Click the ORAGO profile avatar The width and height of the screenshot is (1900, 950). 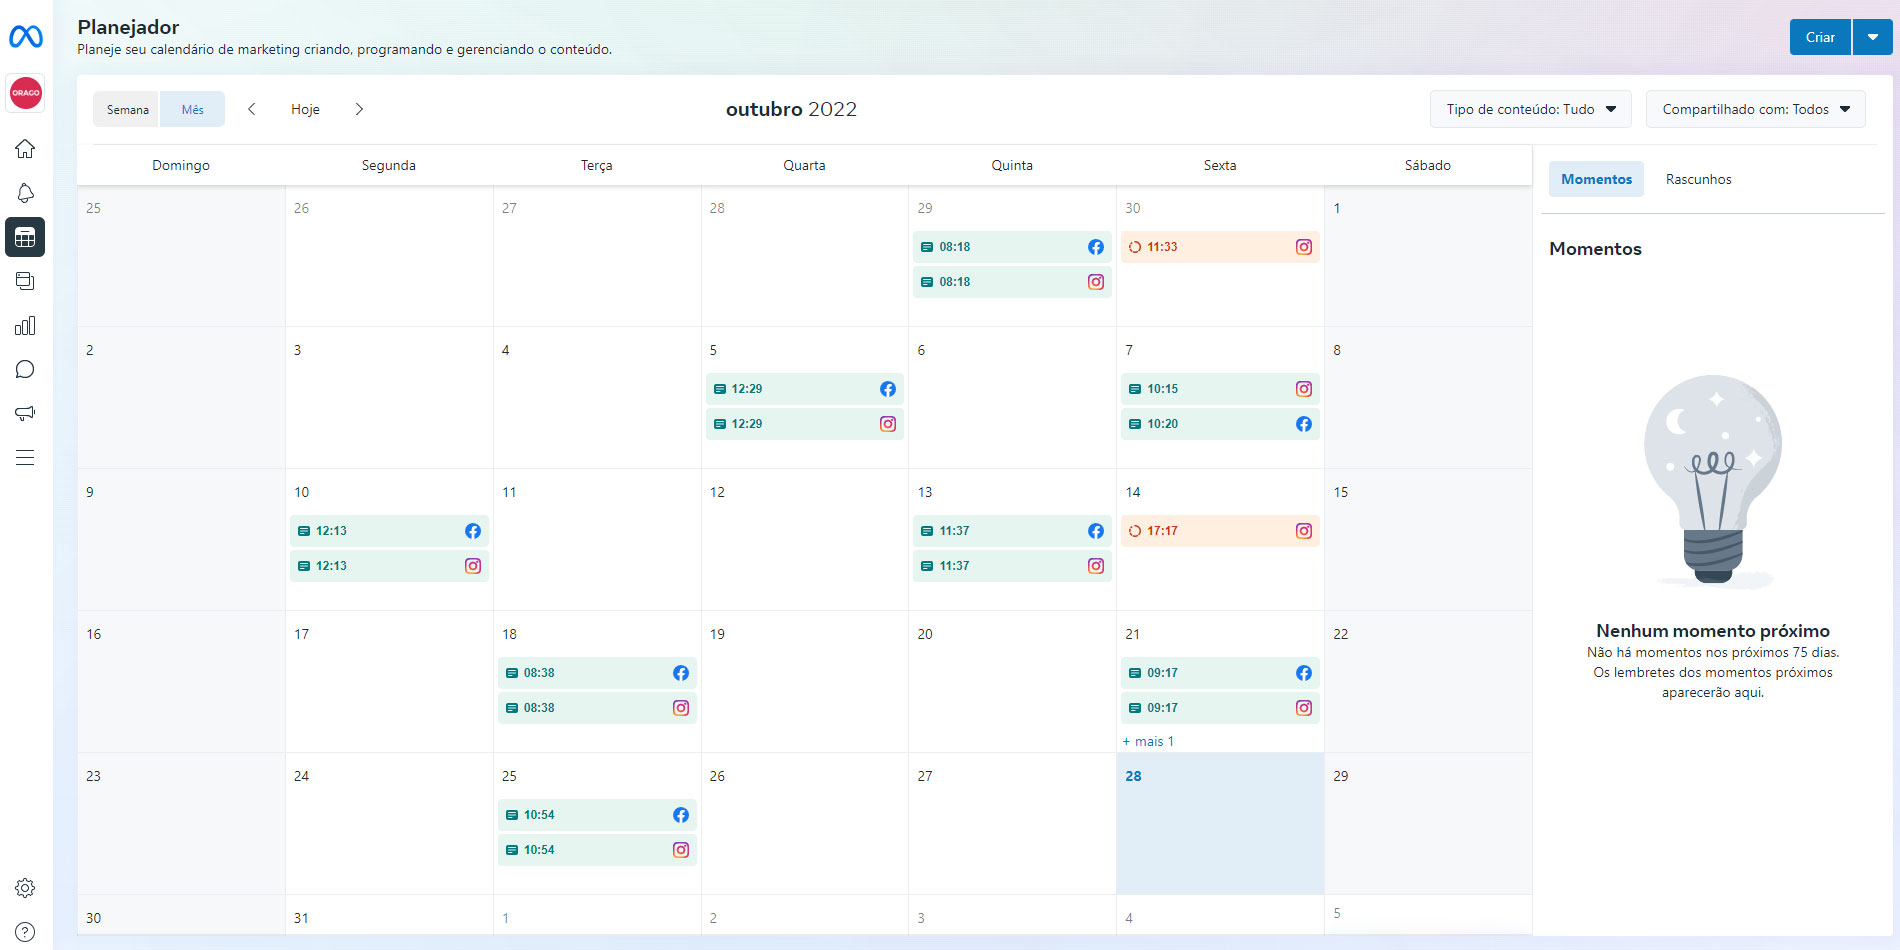pos(25,93)
